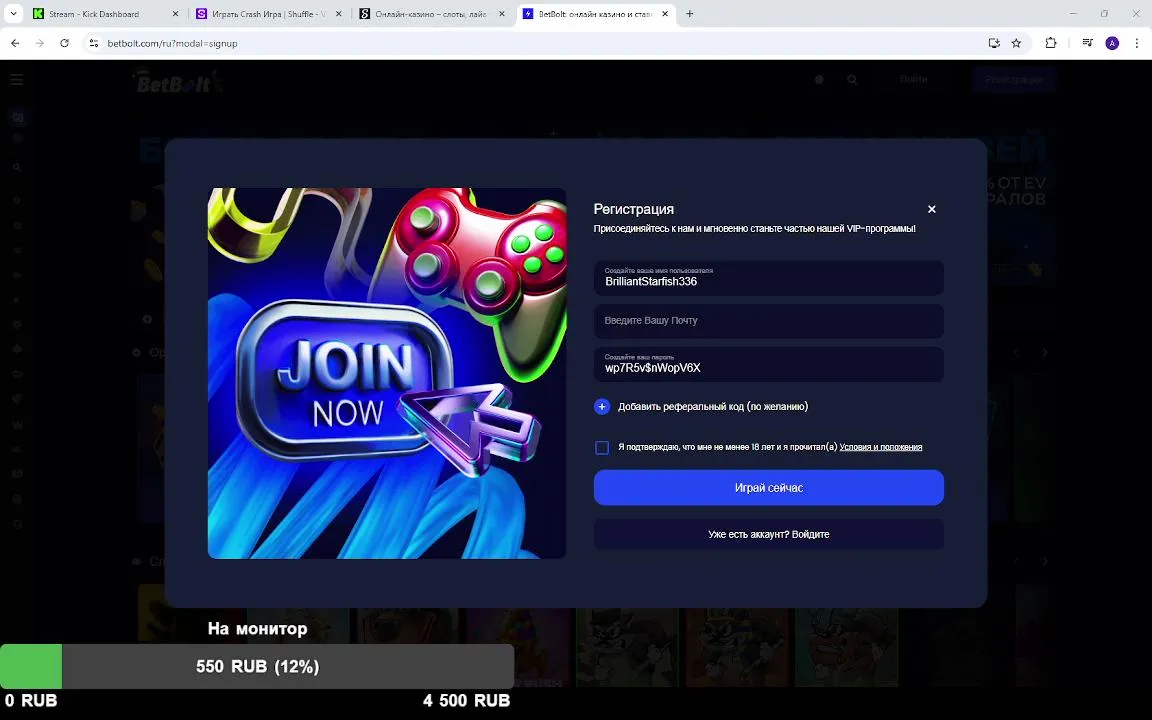Go forward in browser history
Image resolution: width=1152 pixels, height=720 pixels.
40,43
